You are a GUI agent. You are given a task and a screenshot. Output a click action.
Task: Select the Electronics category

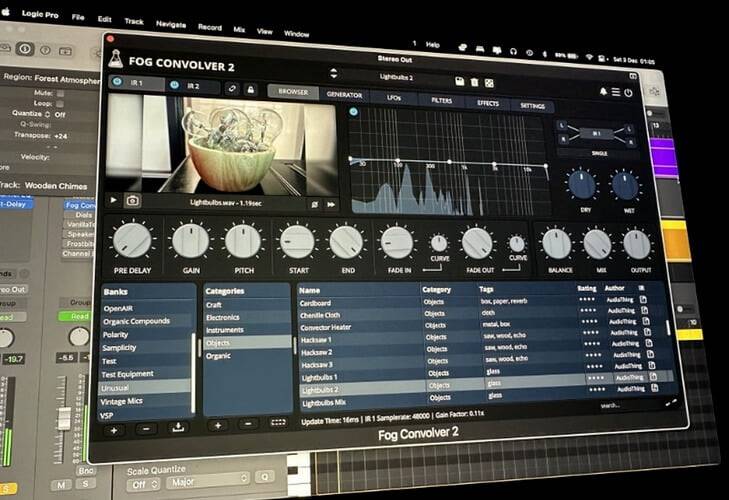[247, 317]
